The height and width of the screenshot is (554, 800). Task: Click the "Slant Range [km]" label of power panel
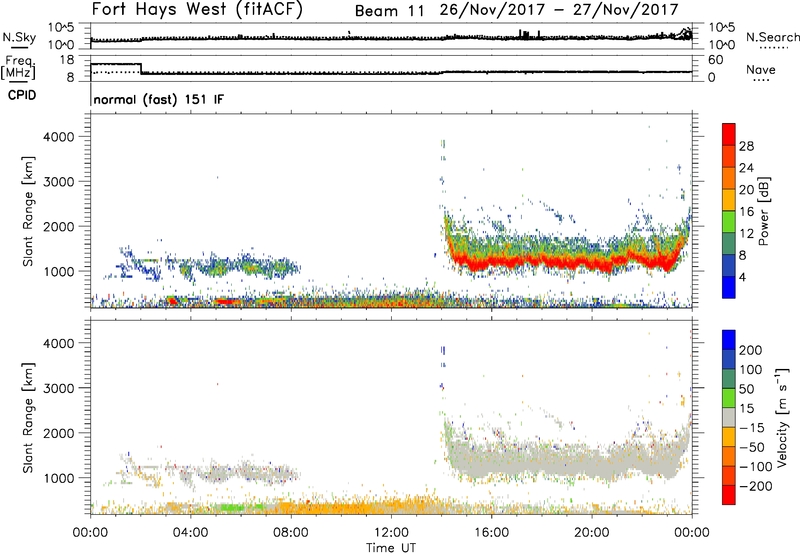click(28, 211)
